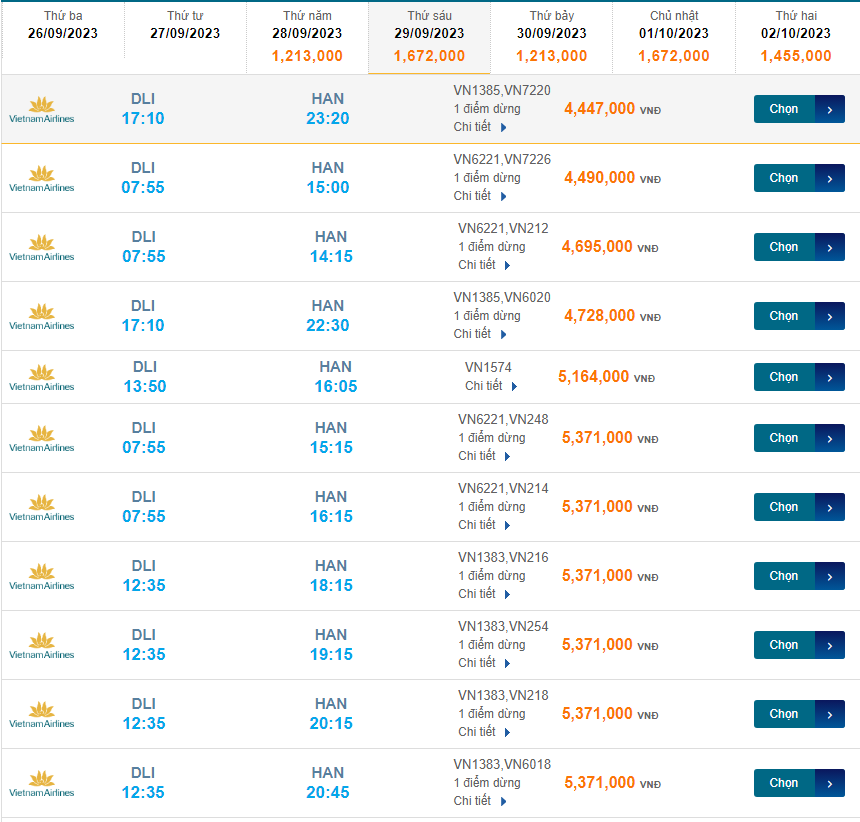
Task: Click the Thứ ba 26/09/2023 date cell
Action: 63,26
